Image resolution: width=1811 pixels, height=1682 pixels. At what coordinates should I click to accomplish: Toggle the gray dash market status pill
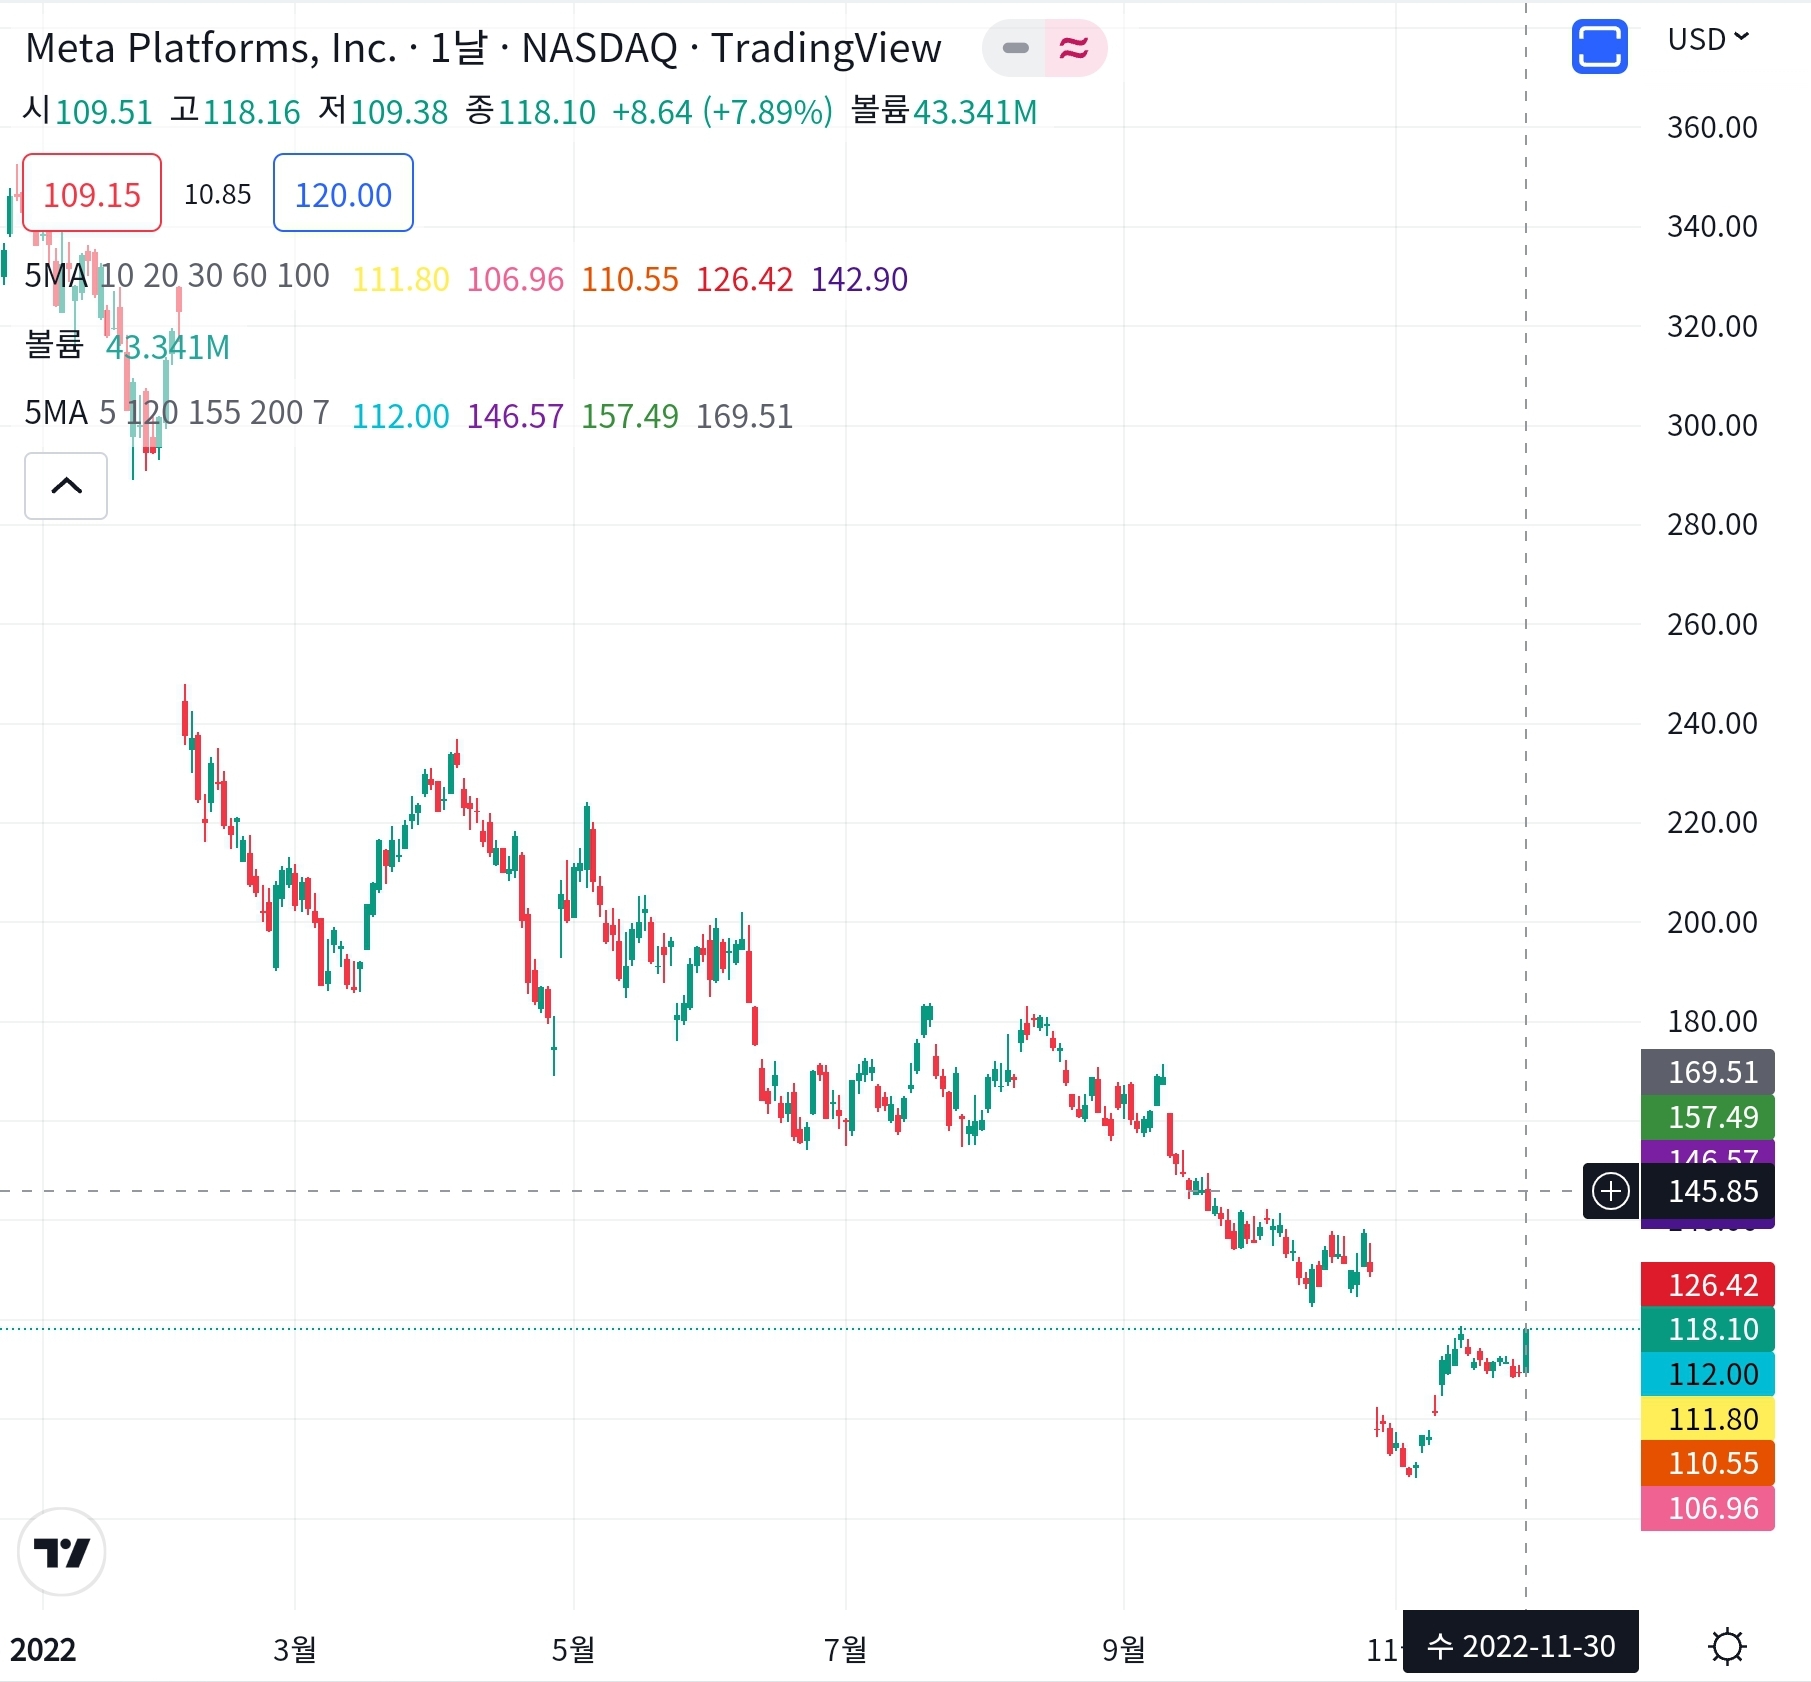[x=1015, y=48]
